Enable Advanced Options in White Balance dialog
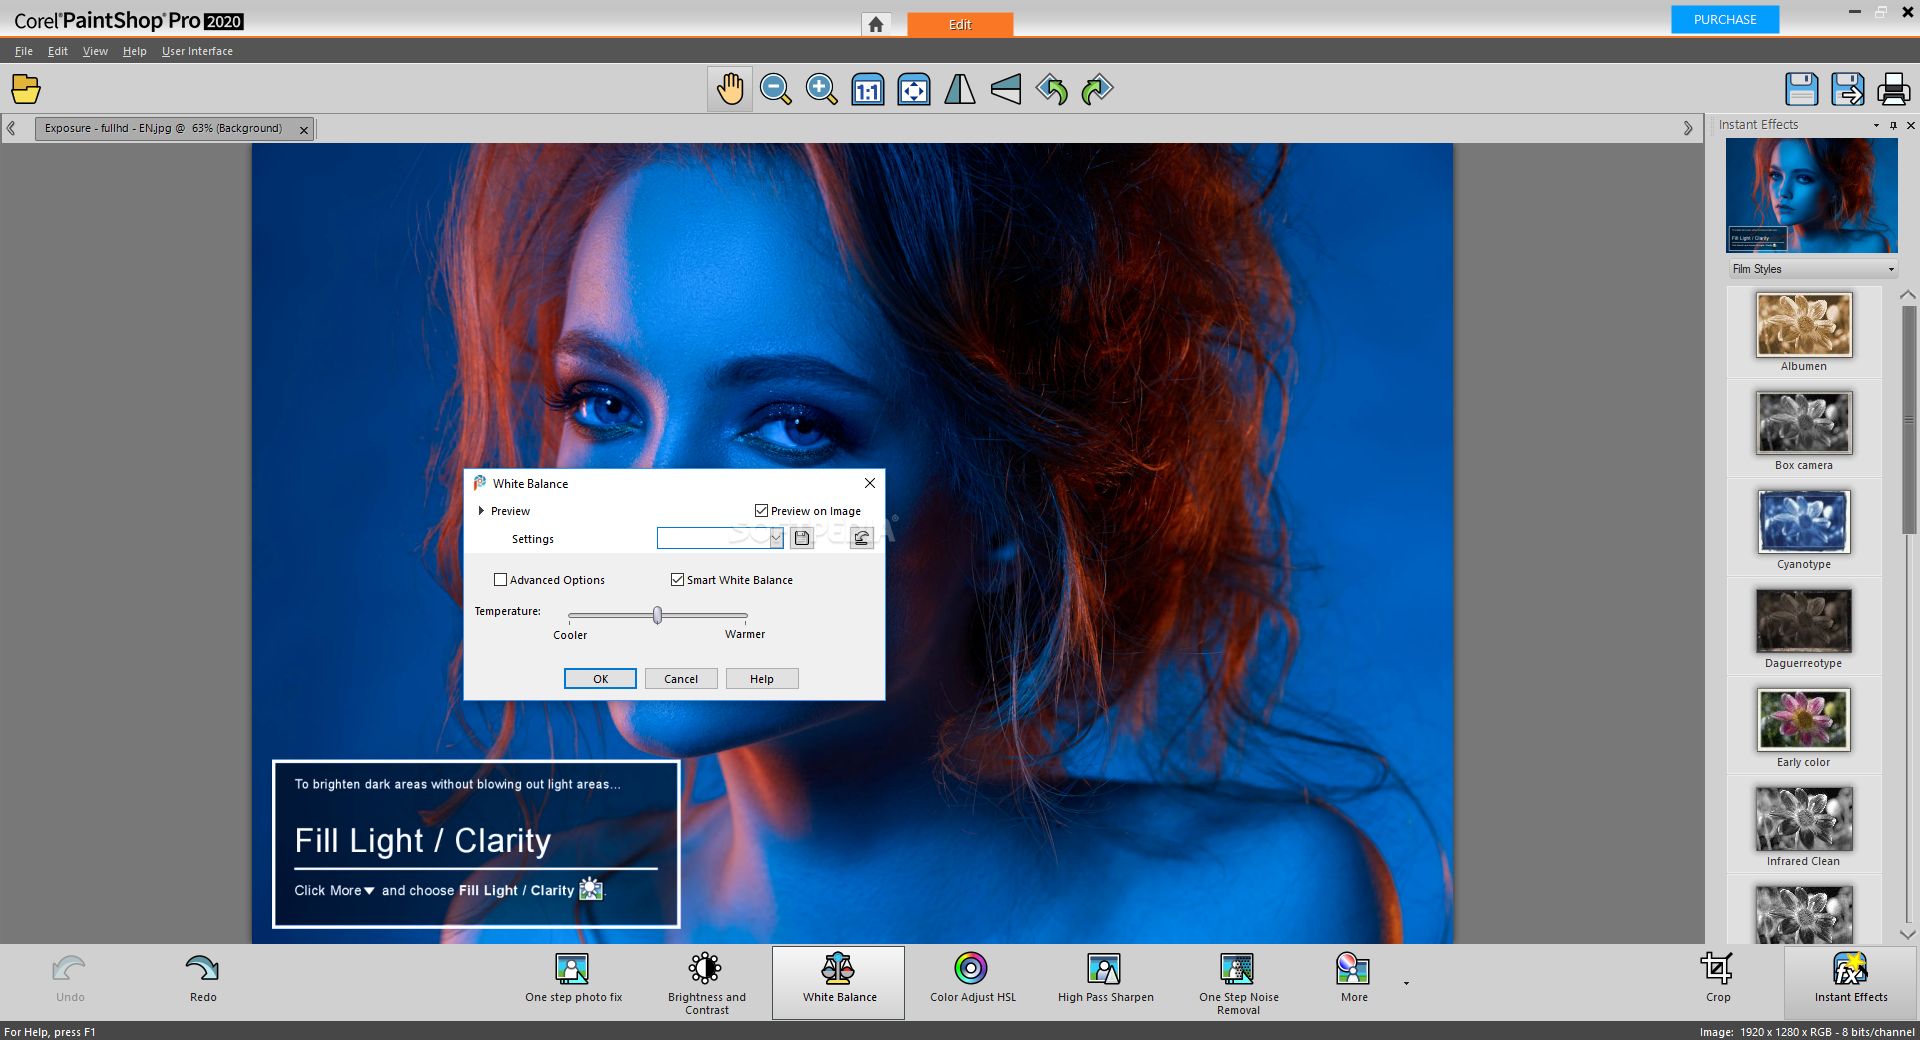Image resolution: width=1920 pixels, height=1040 pixels. point(501,580)
